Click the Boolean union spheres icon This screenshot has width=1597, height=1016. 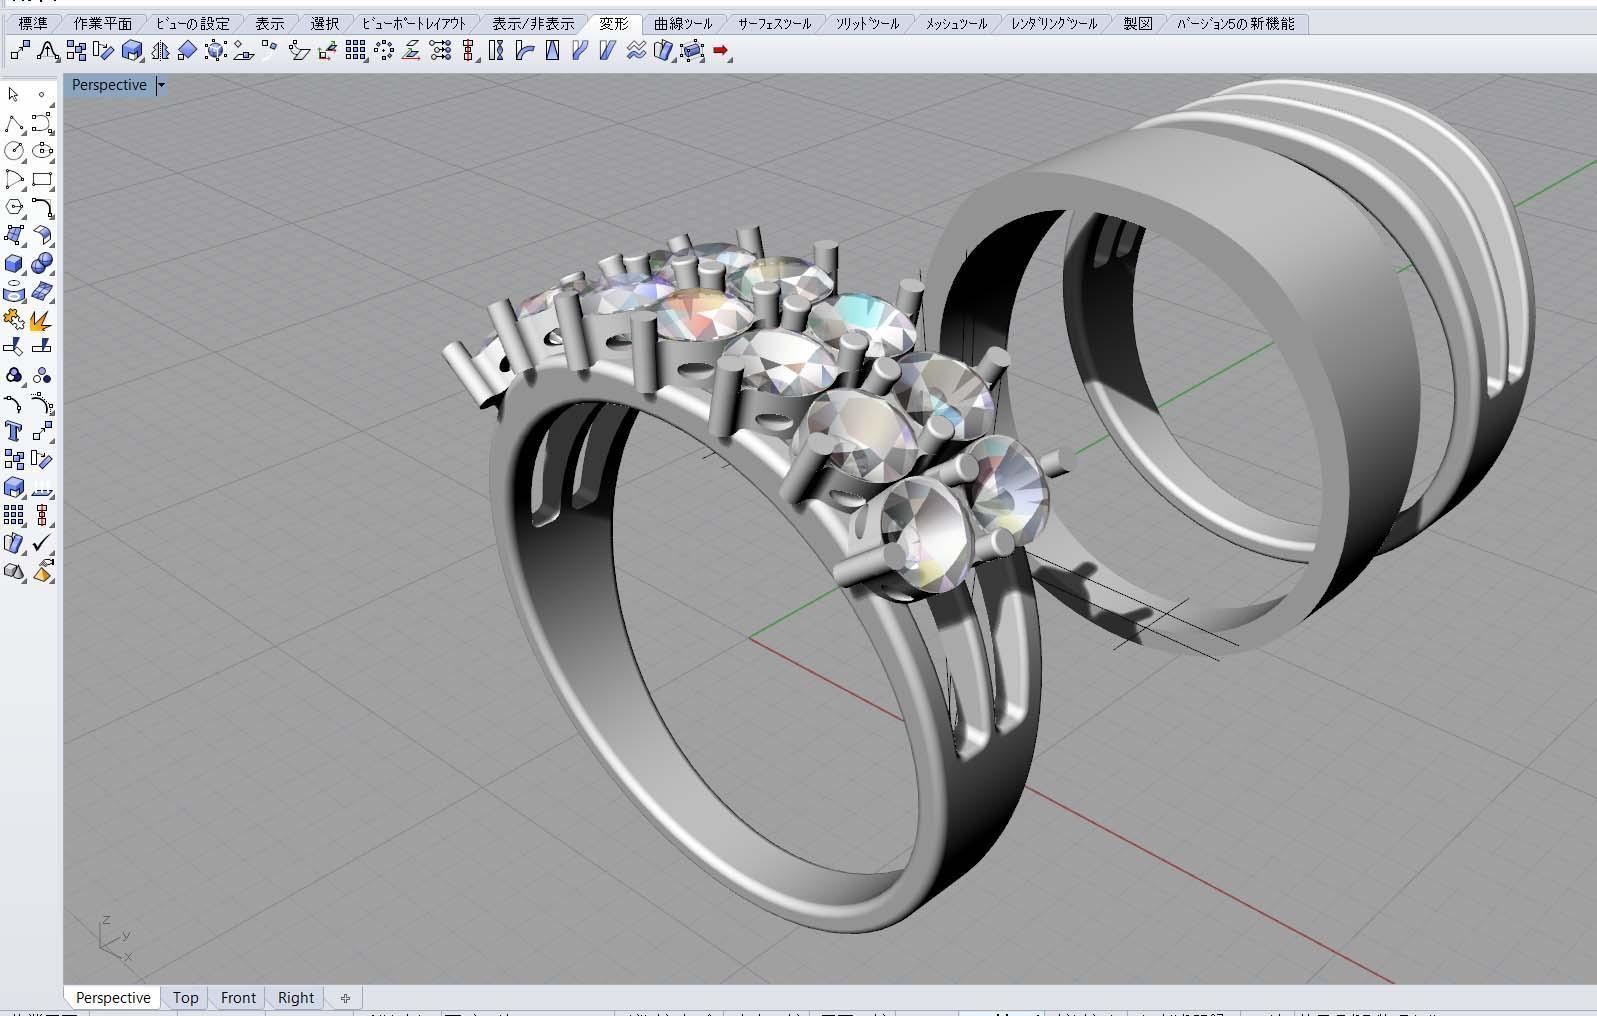coord(42,263)
